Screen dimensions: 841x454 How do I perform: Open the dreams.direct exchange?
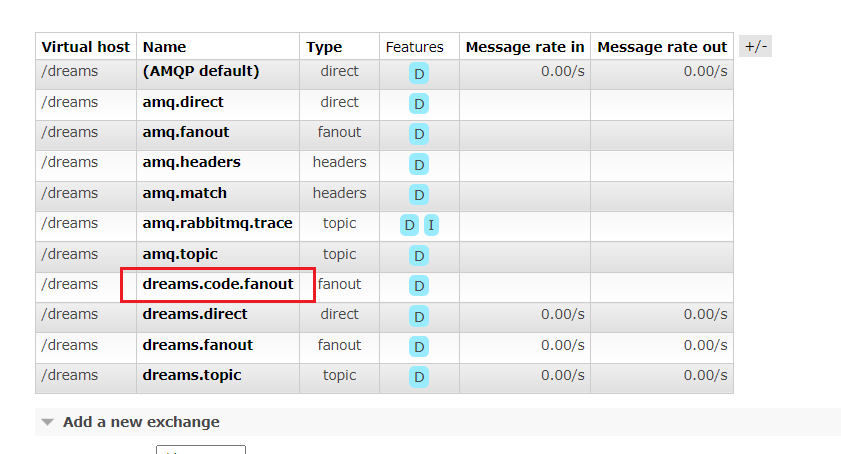(195, 314)
